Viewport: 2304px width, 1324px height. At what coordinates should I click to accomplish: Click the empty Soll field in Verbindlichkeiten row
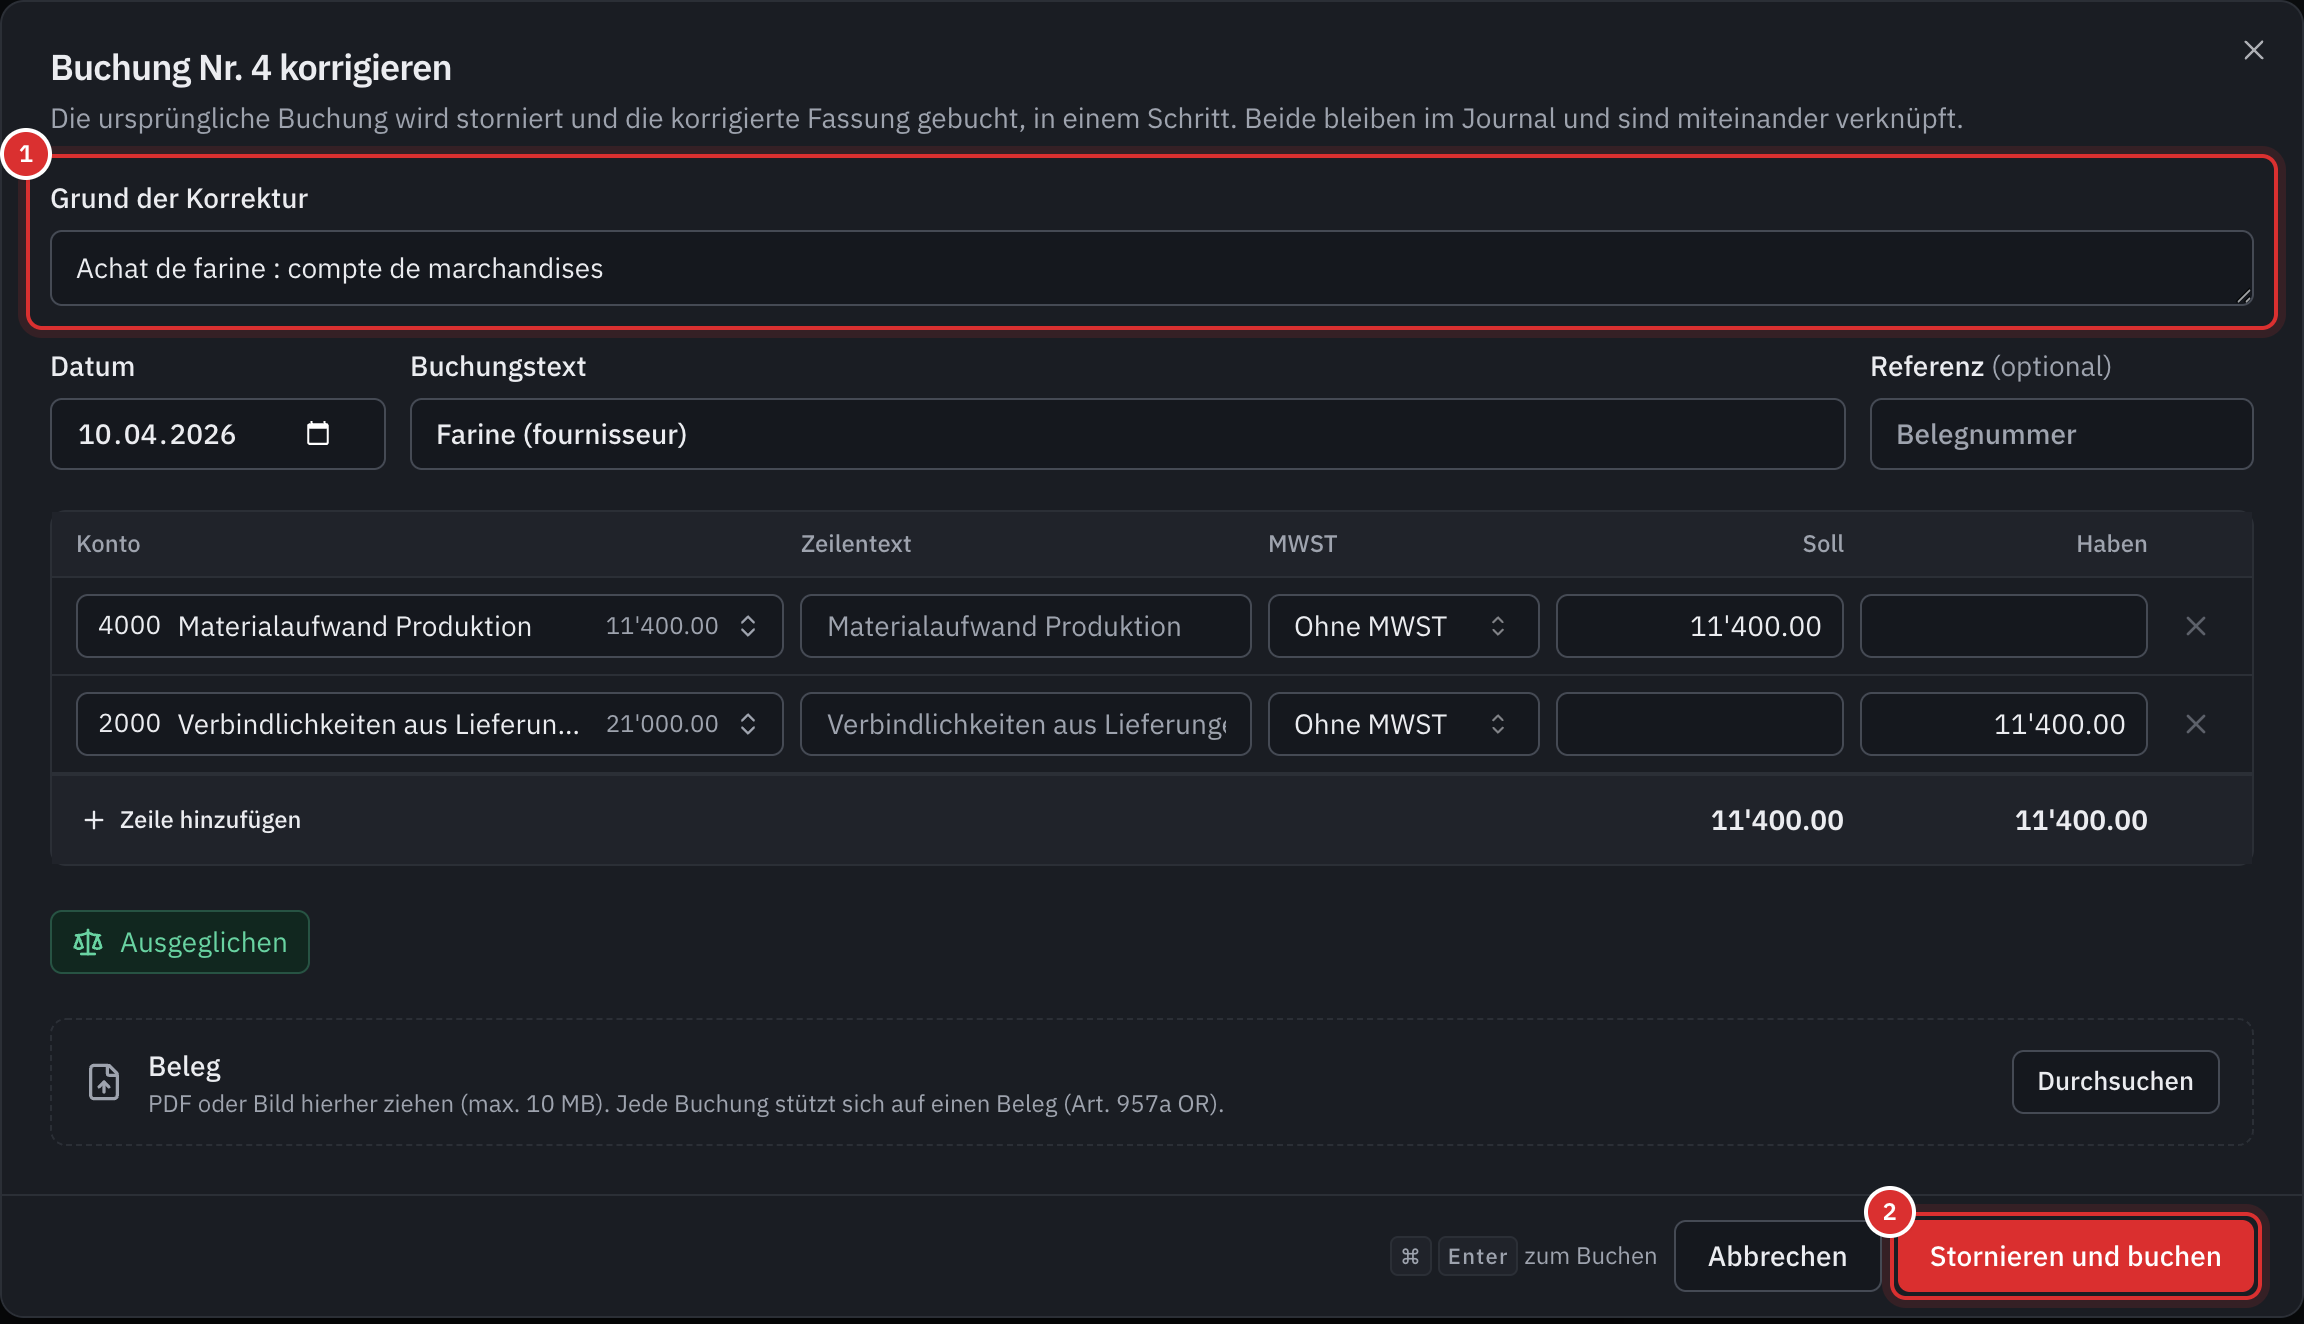tap(1699, 724)
